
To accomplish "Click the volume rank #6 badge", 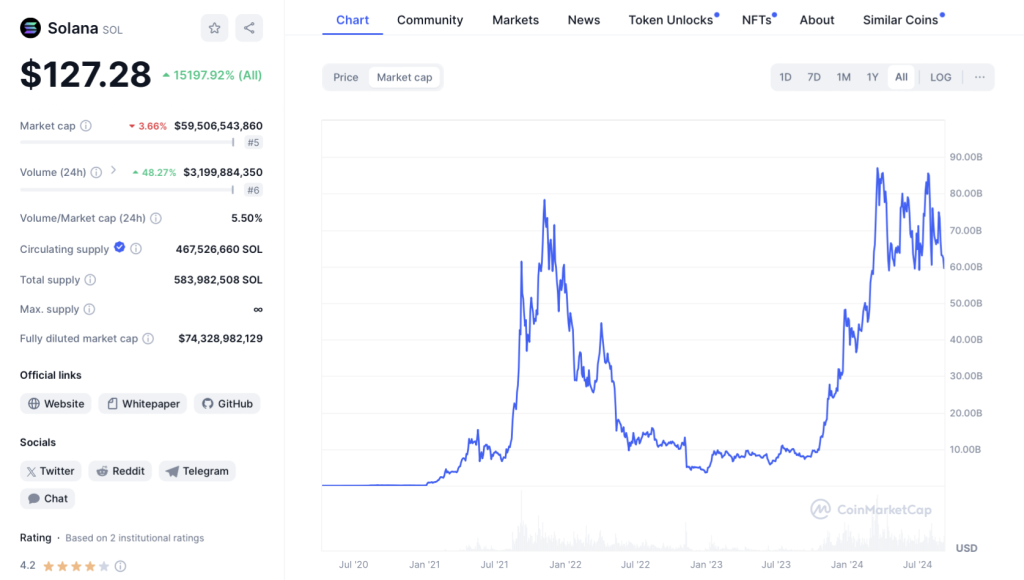I will (x=253, y=190).
